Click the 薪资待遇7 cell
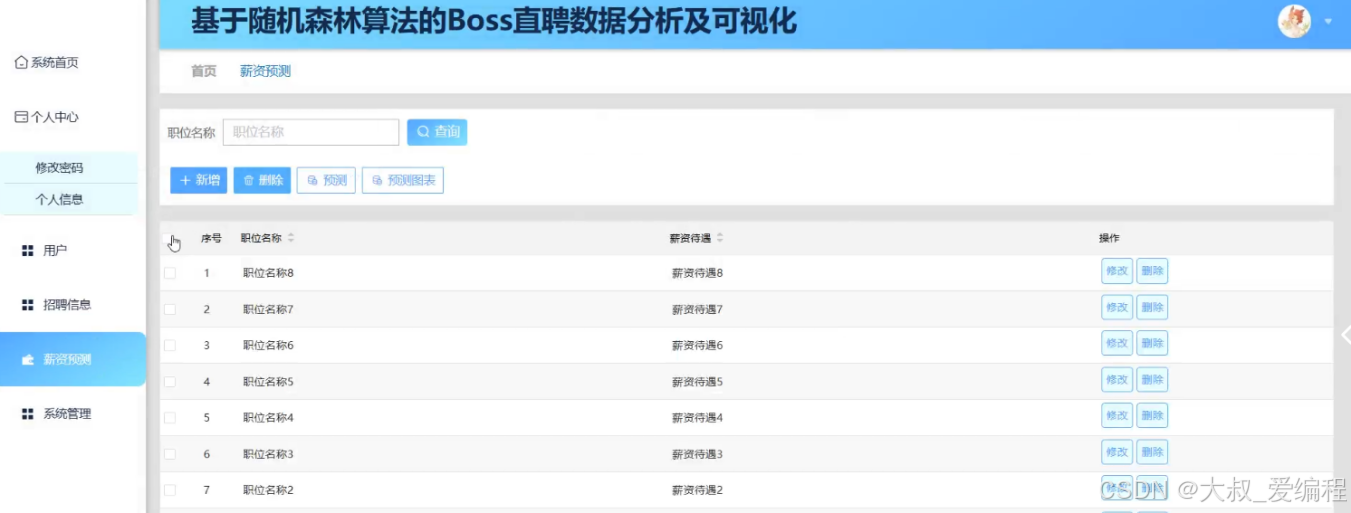The height and width of the screenshot is (513, 1351). point(697,309)
